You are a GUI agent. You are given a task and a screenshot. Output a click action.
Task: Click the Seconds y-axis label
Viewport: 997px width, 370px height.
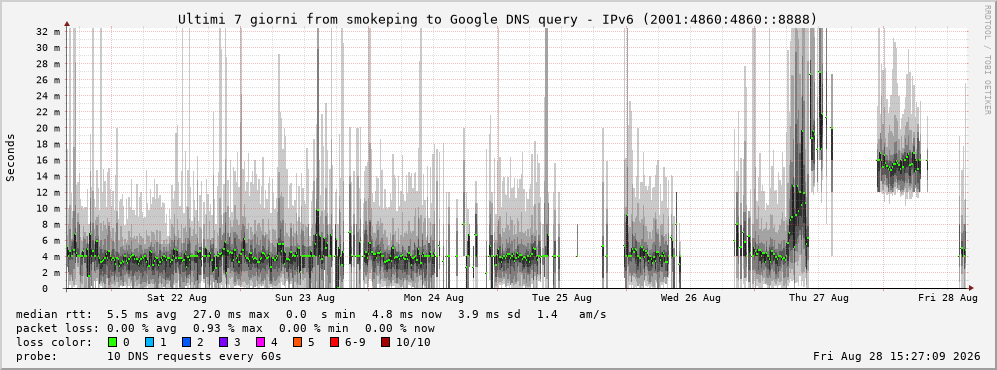click(11, 158)
